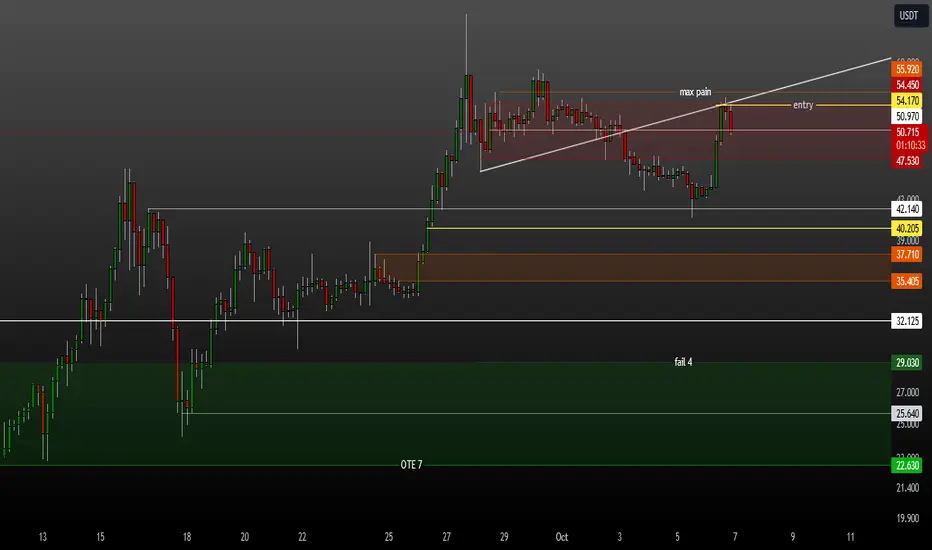Click the 40.205 yellow price label
The image size is (932, 550).
tap(907, 228)
